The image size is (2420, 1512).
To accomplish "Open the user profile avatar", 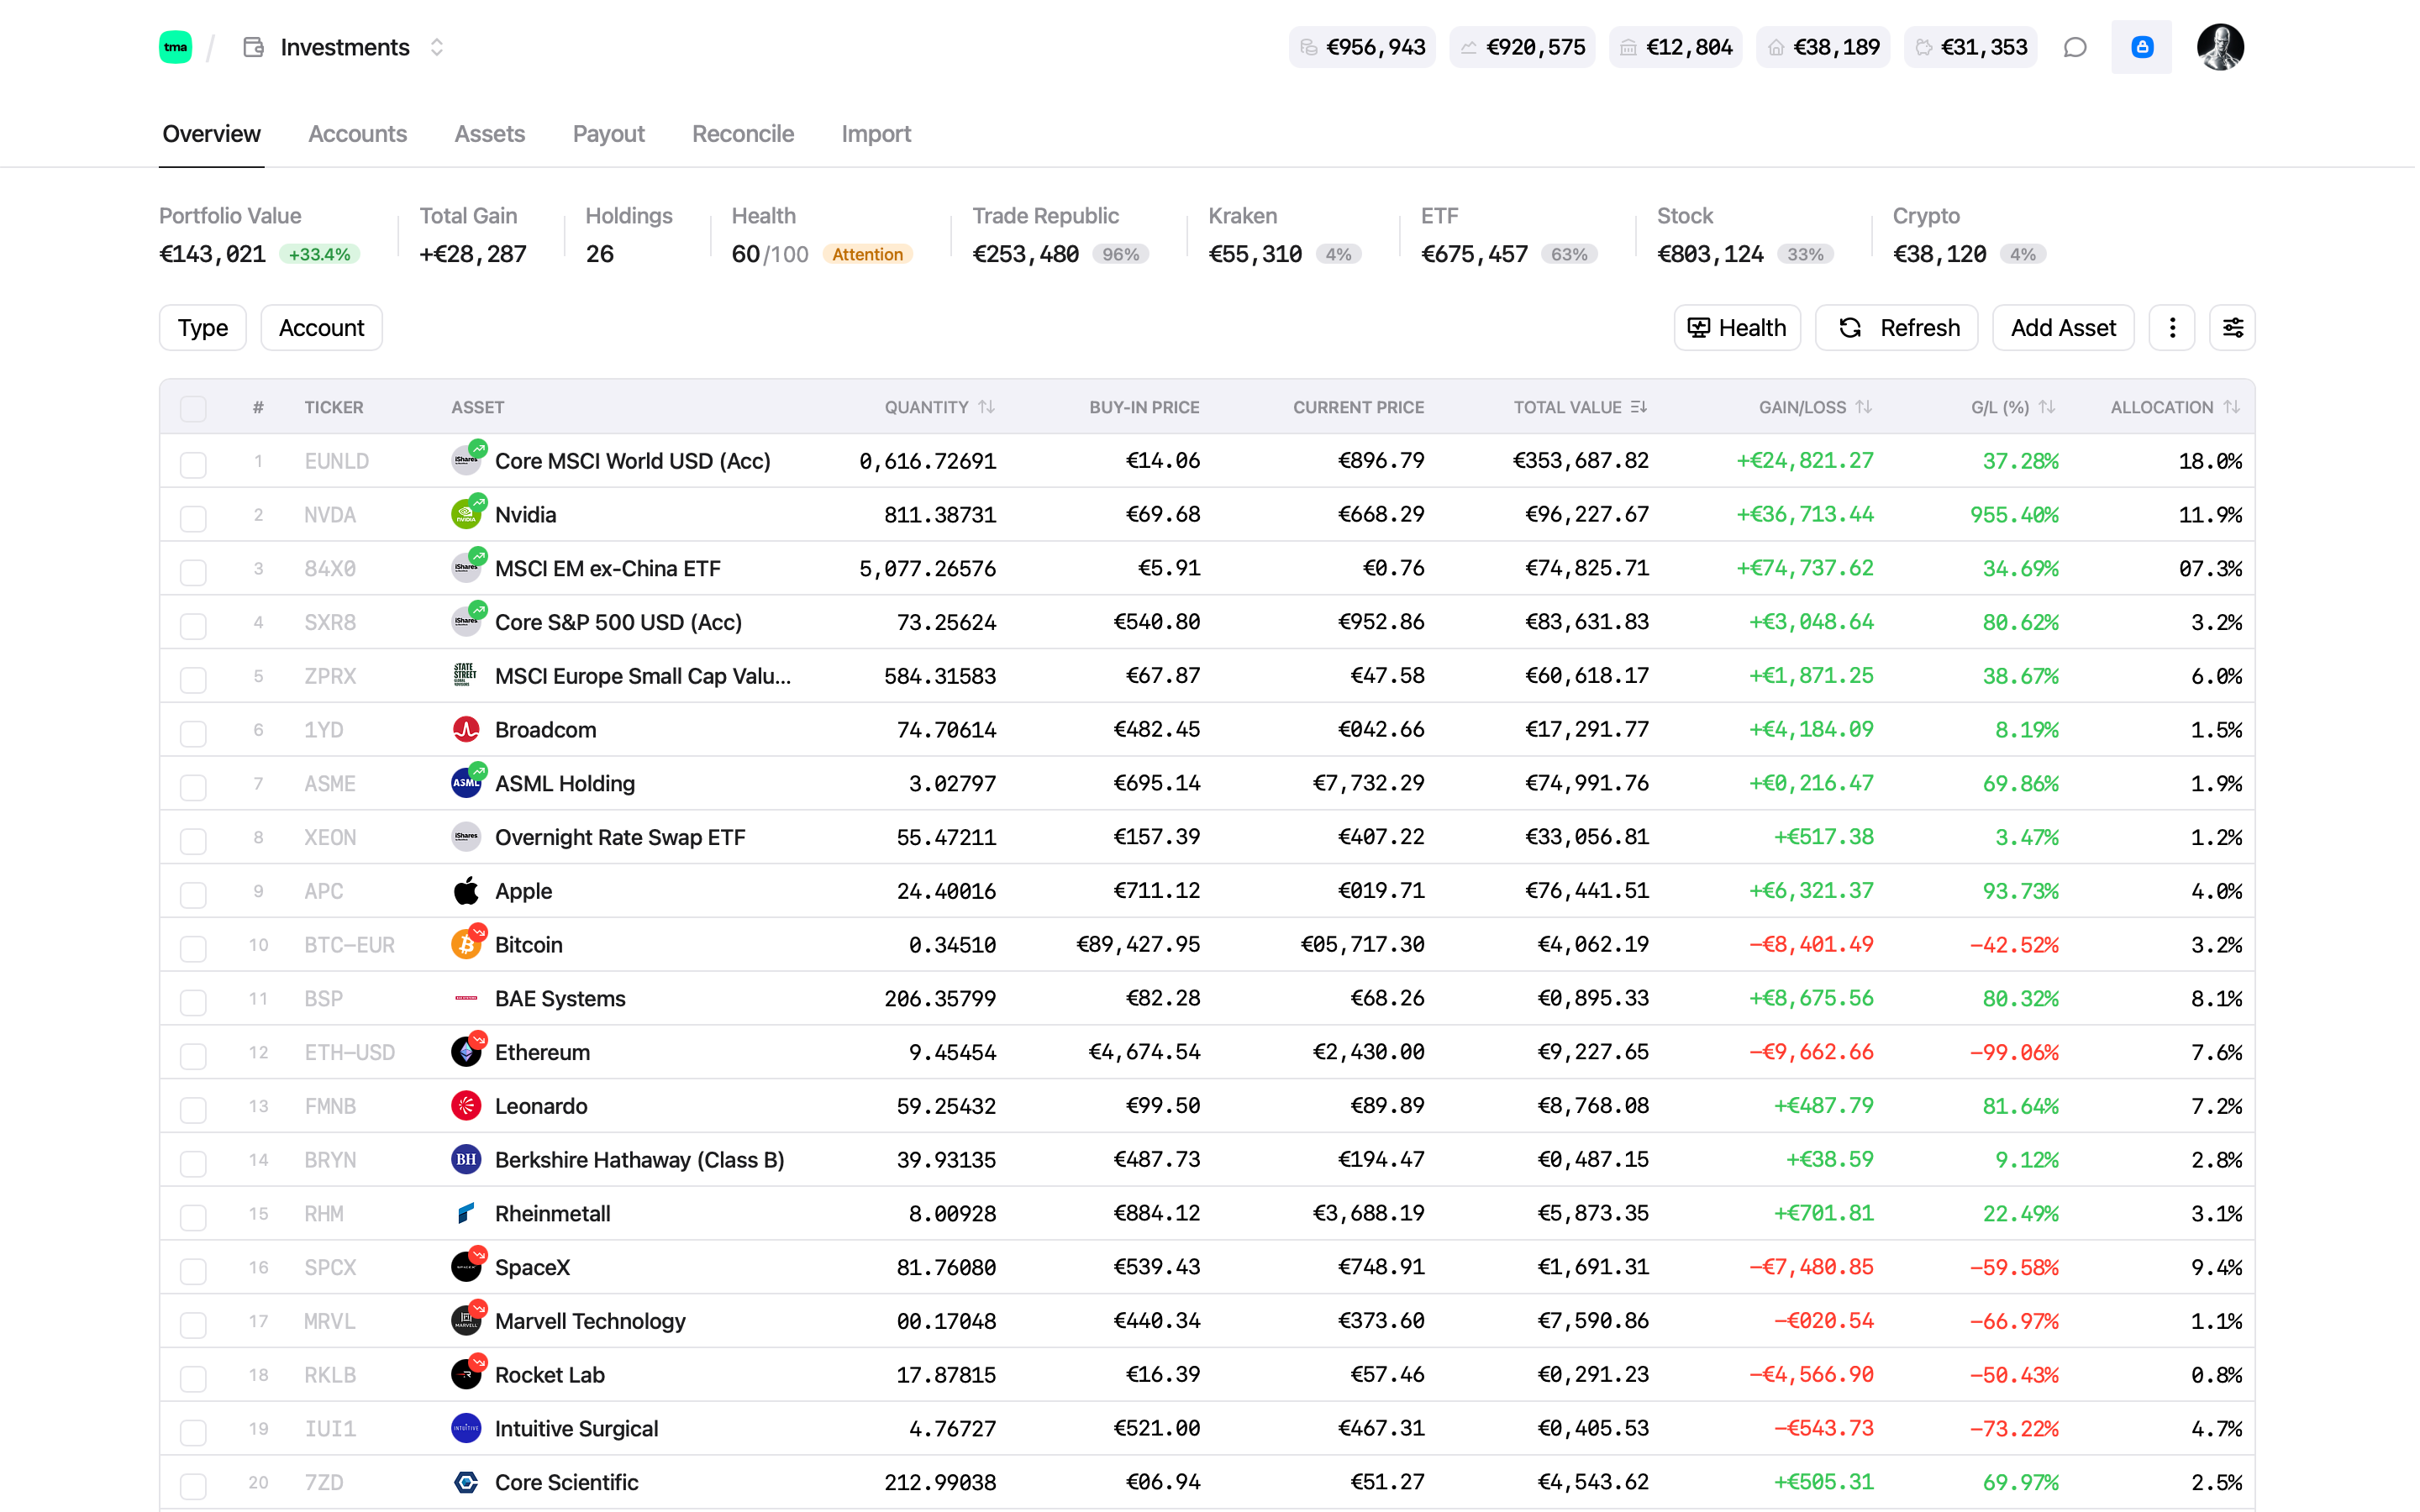I will tap(2220, 47).
